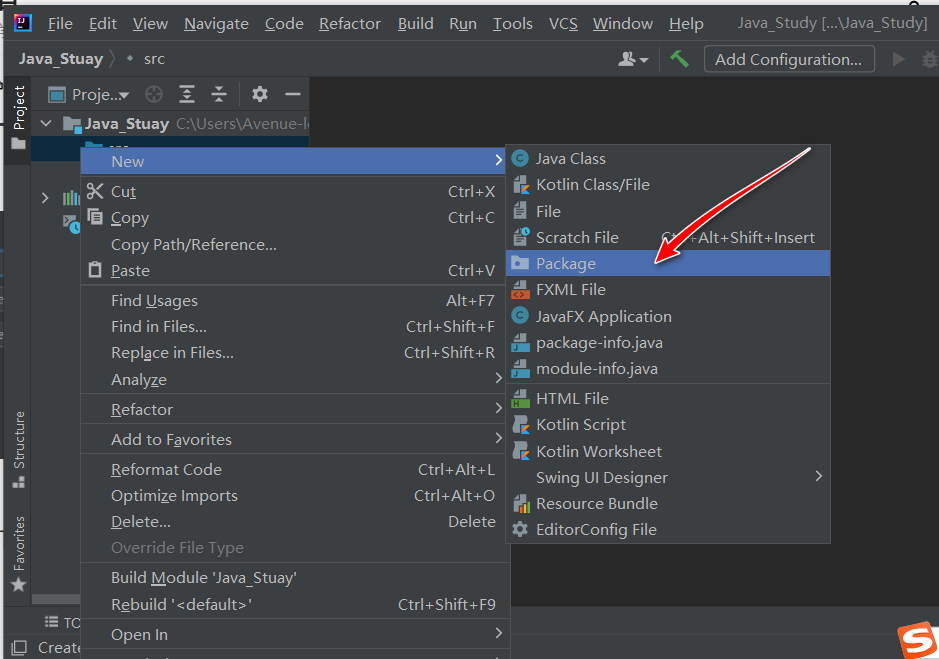The width and height of the screenshot is (939, 659).
Task: Open the Project view dropdown
Action: point(88,94)
